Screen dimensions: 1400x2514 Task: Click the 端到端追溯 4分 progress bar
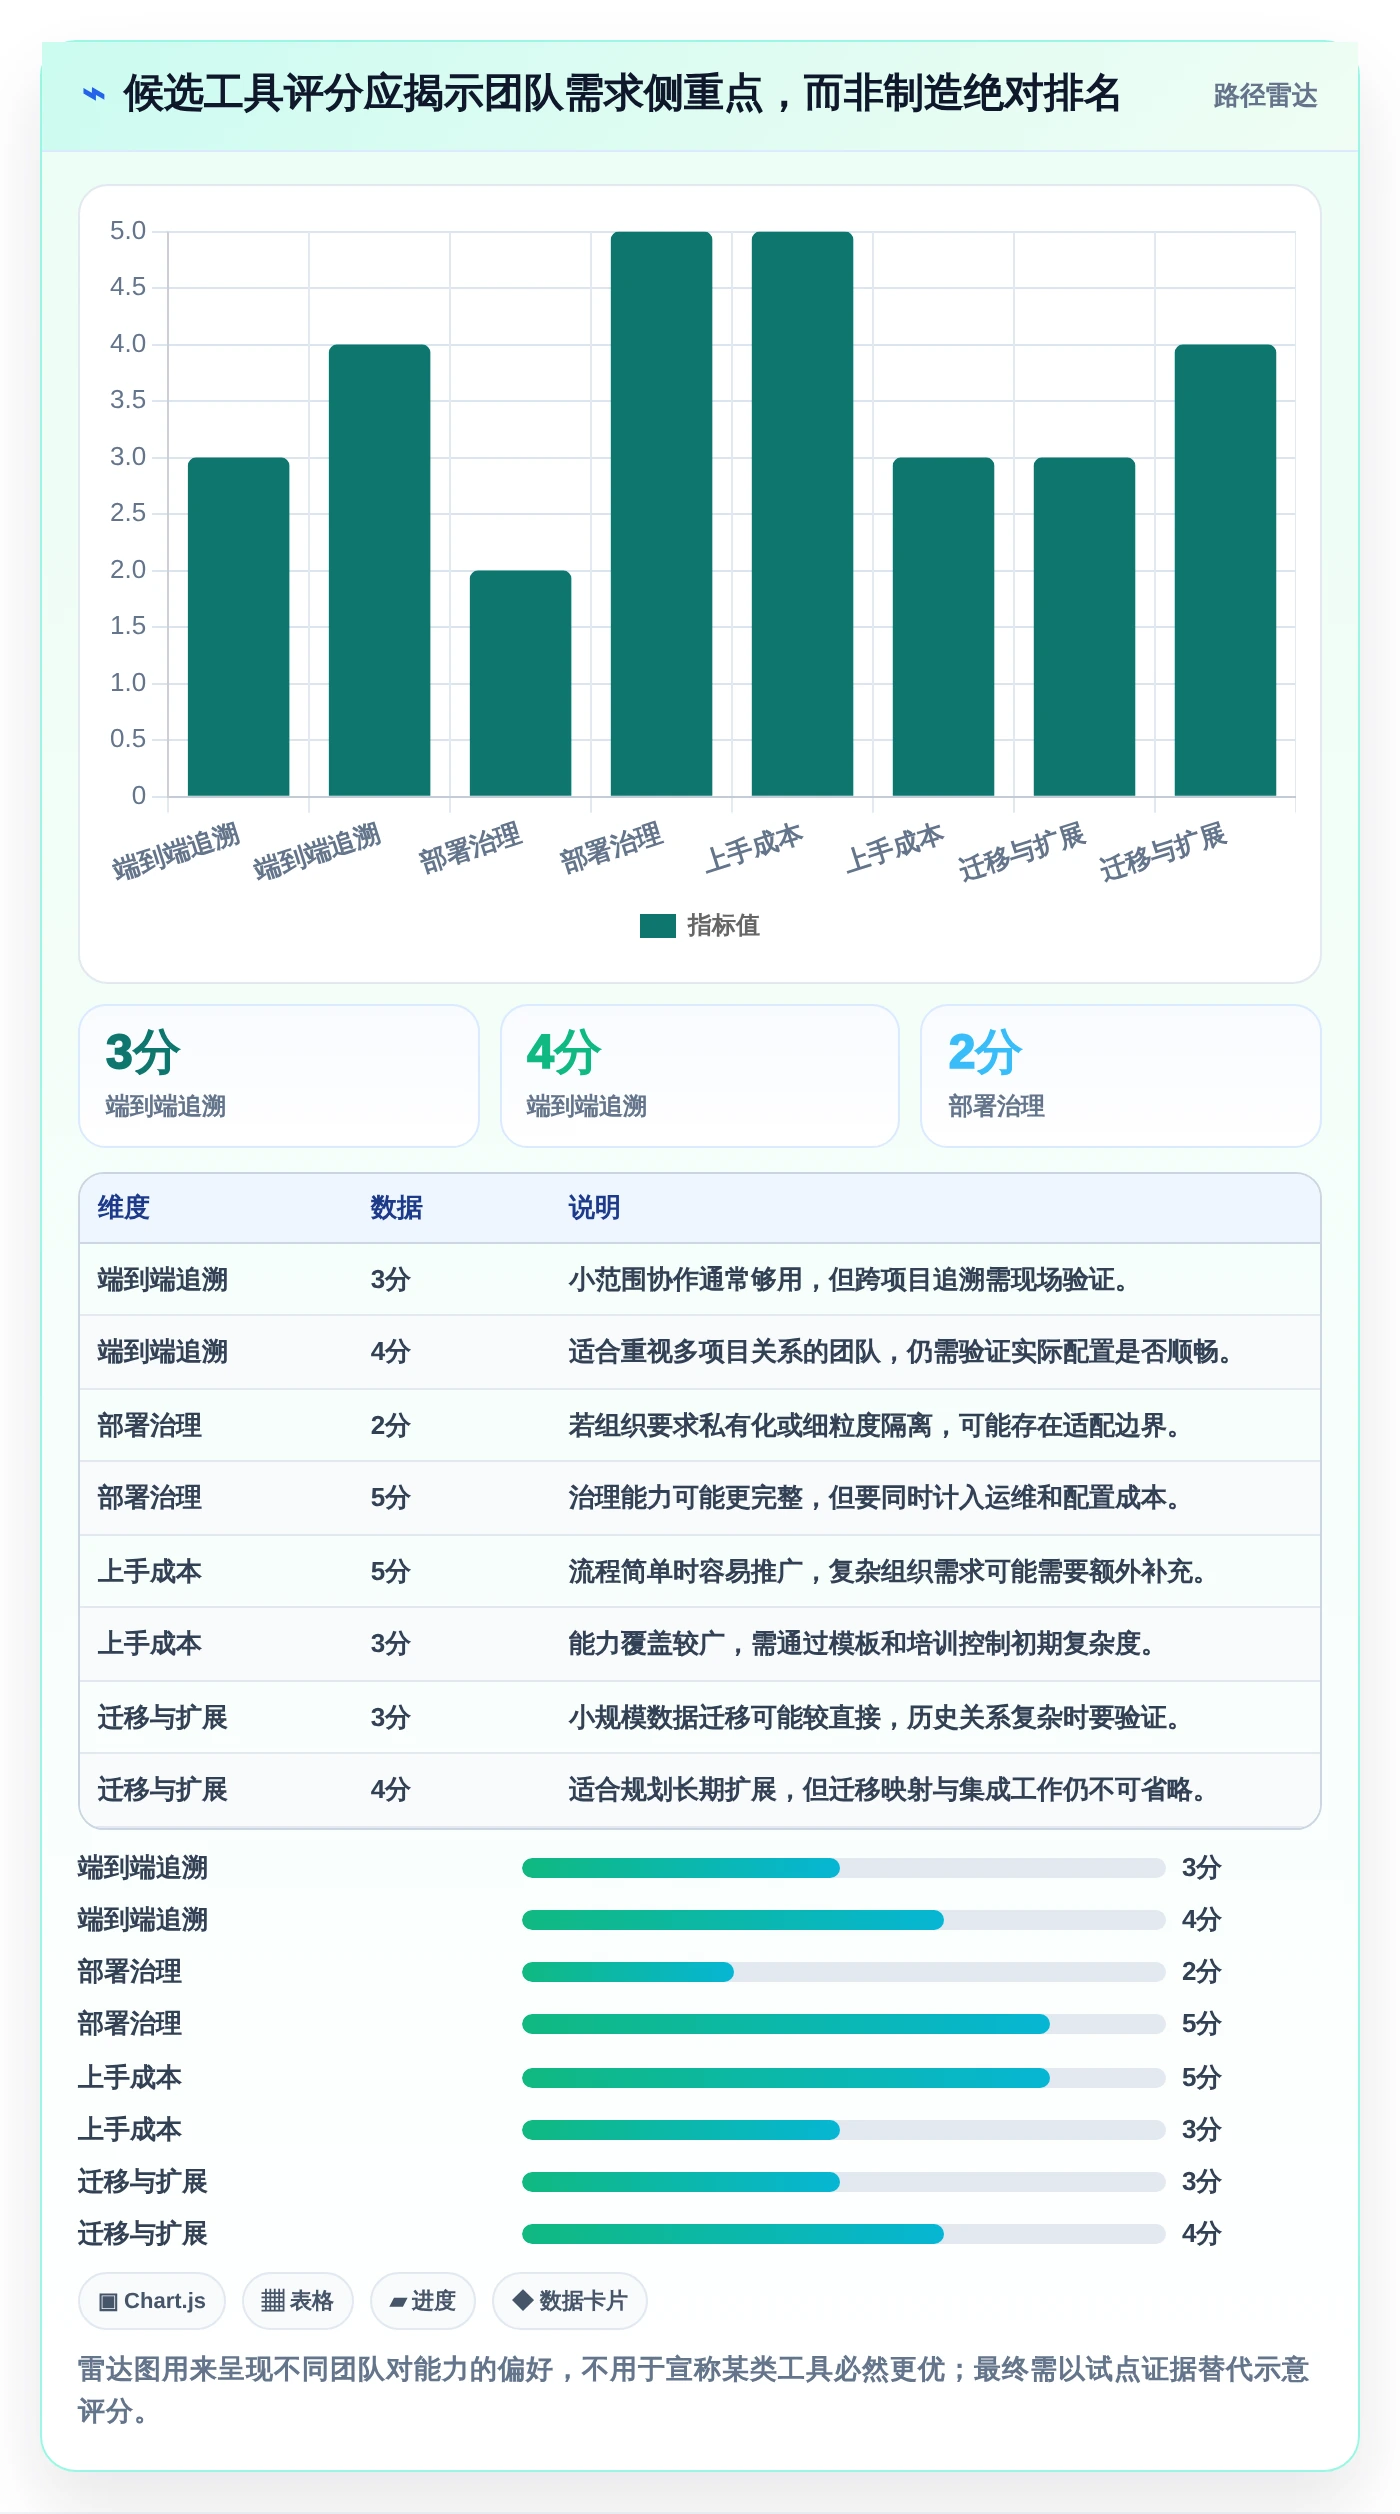[844, 1920]
